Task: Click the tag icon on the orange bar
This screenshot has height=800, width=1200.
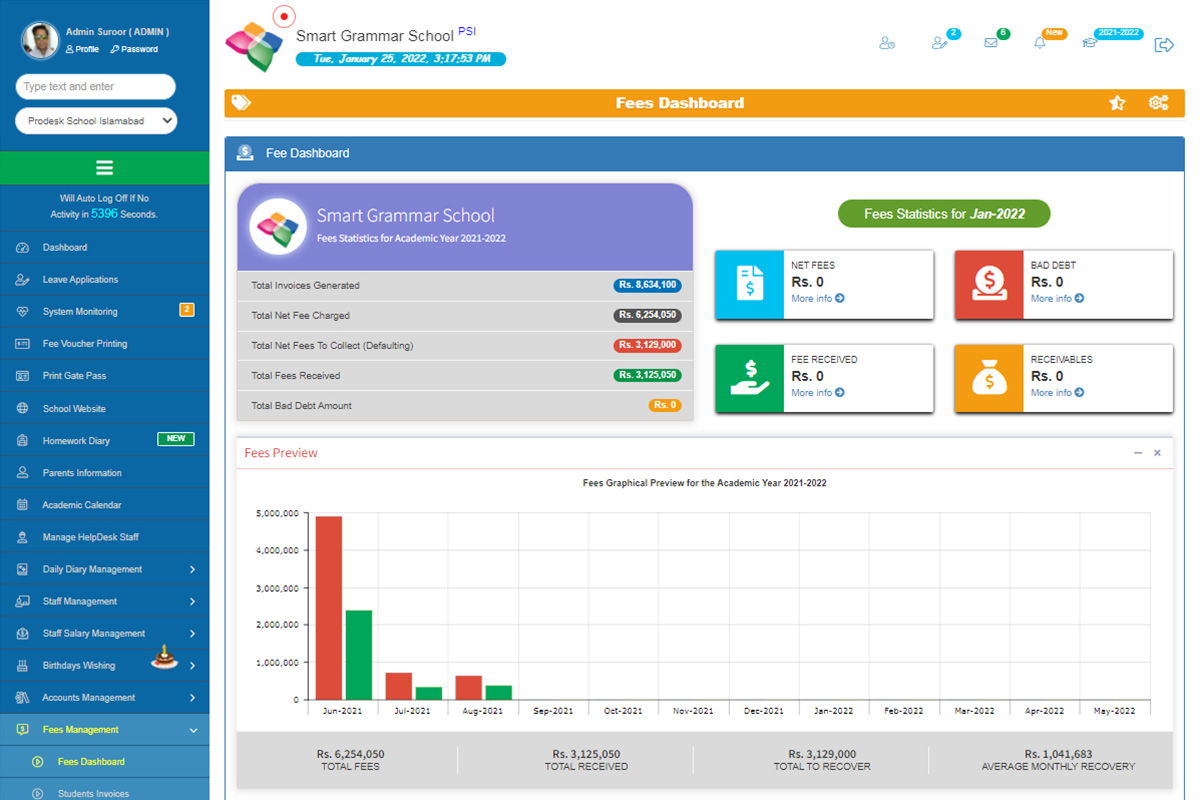Action: (241, 103)
